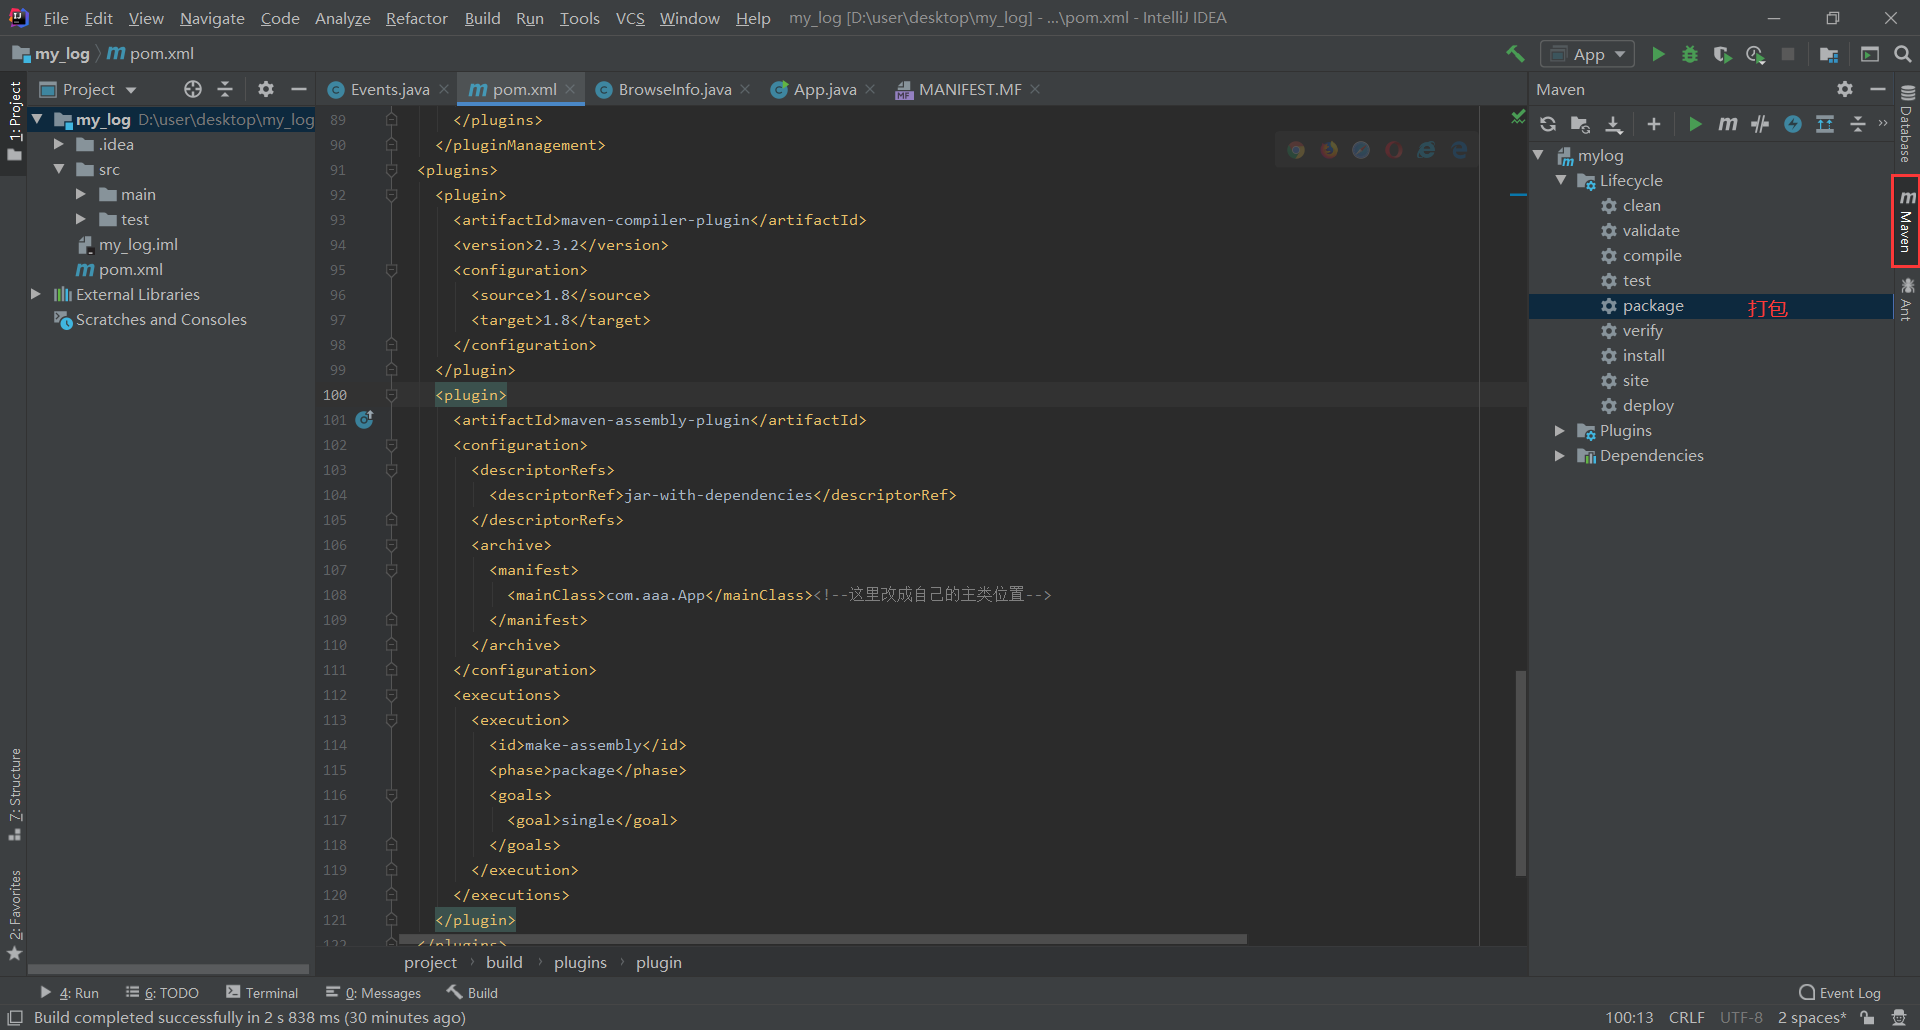Select the package lifecycle phase
This screenshot has height=1030, width=1920.
pos(1710,306)
